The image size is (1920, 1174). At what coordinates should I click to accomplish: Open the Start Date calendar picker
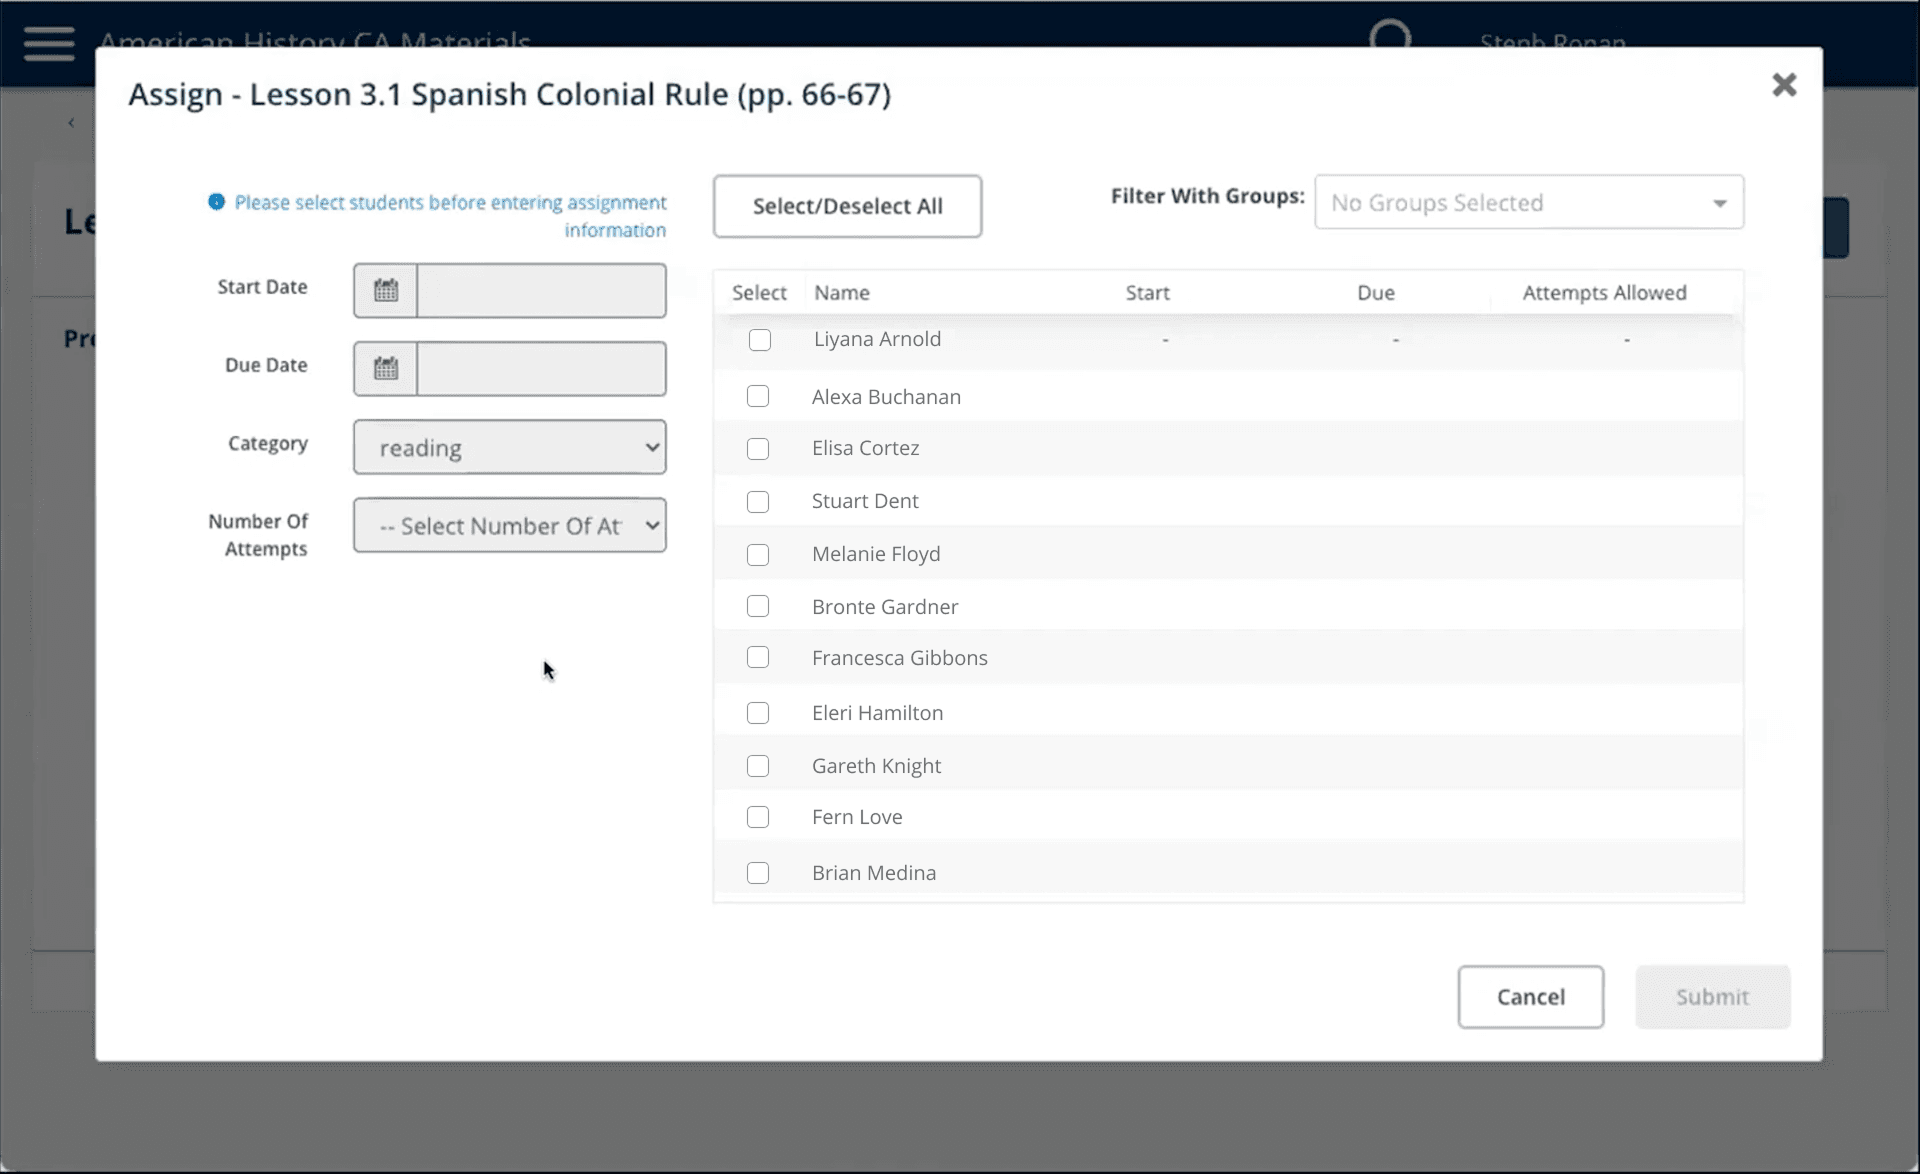pyautogui.click(x=384, y=289)
